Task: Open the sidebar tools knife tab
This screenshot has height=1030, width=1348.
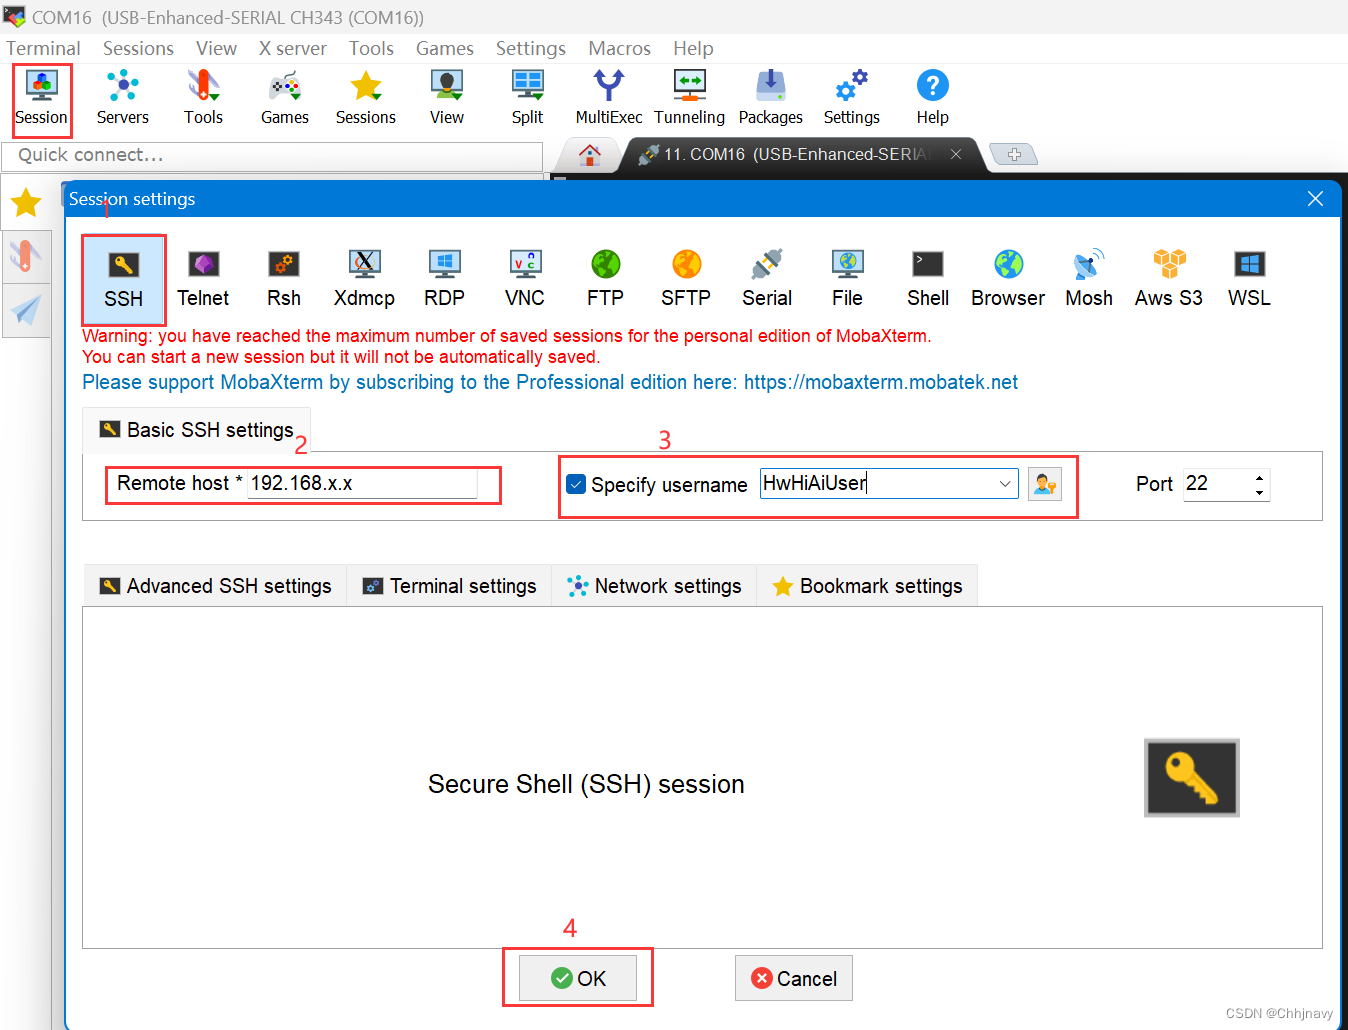Action: coord(26,256)
